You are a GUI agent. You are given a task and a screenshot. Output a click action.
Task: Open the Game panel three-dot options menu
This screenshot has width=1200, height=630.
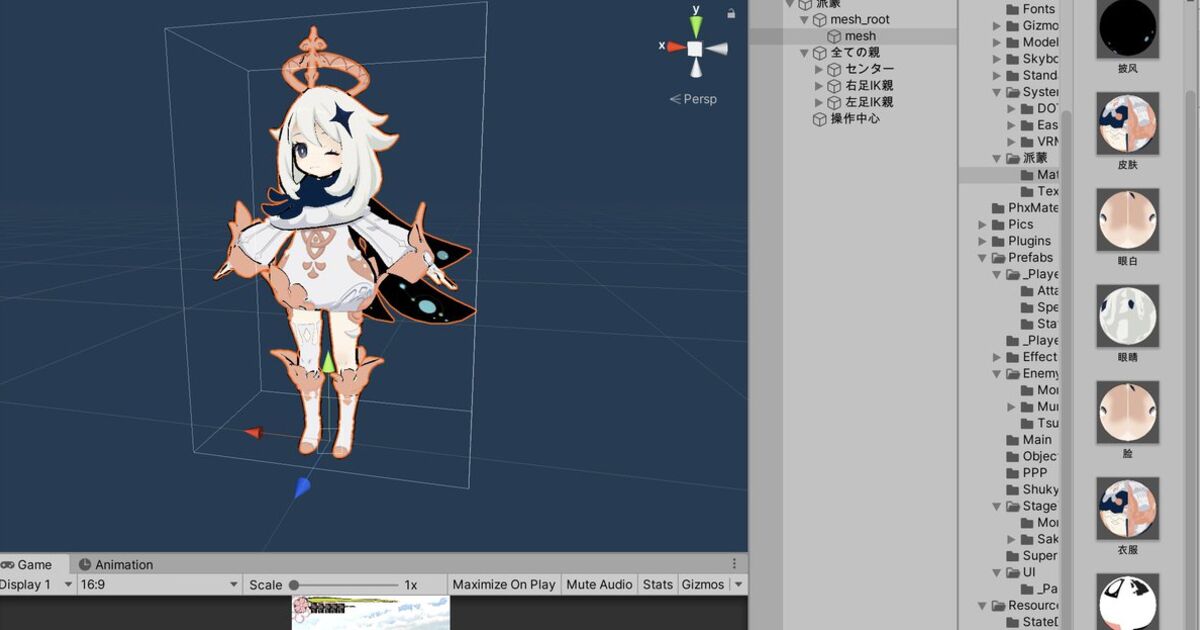click(735, 564)
